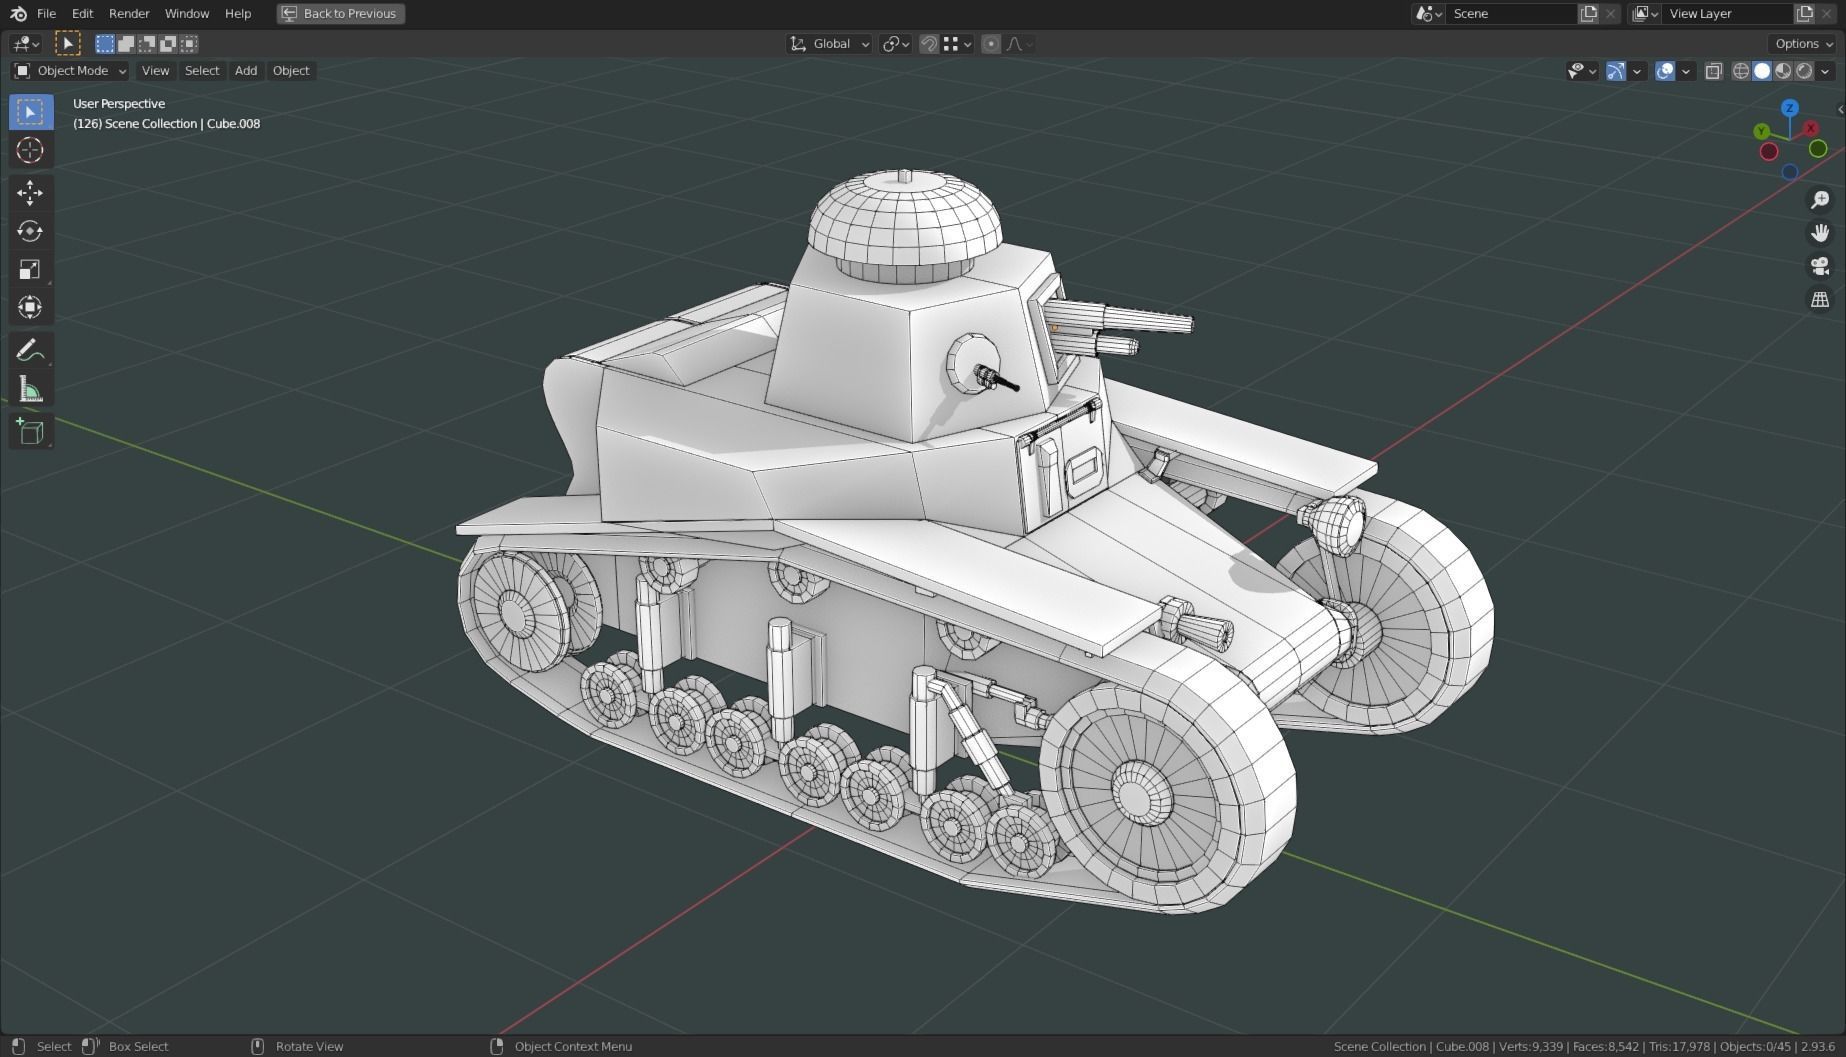The width and height of the screenshot is (1846, 1057).
Task: Choose the Intersect Selection mode icon
Action: (x=189, y=44)
